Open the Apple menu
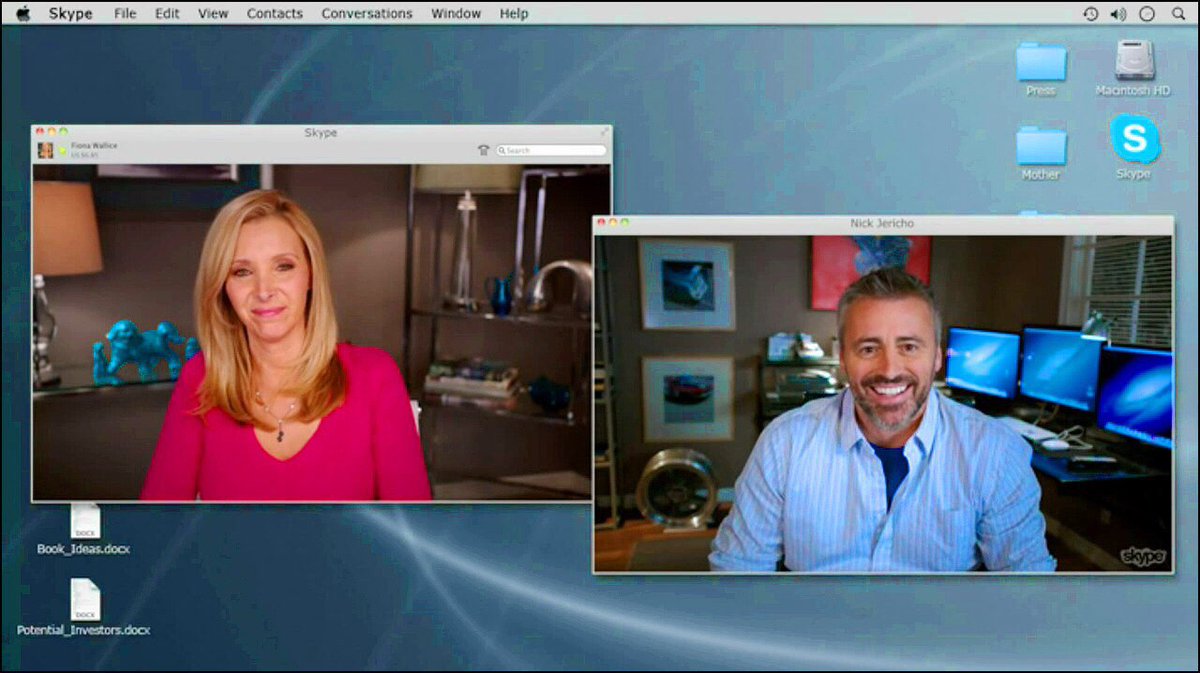1200x673 pixels. 23,13
